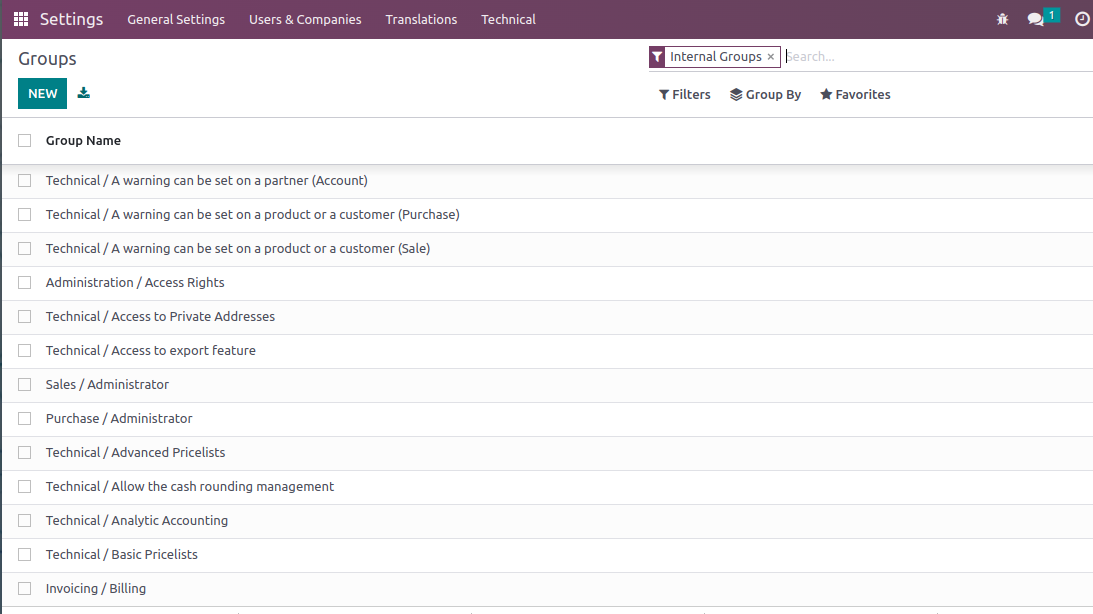Remove the Internal Groups filter tag
Viewport: 1093px width, 614px height.
tap(770, 57)
